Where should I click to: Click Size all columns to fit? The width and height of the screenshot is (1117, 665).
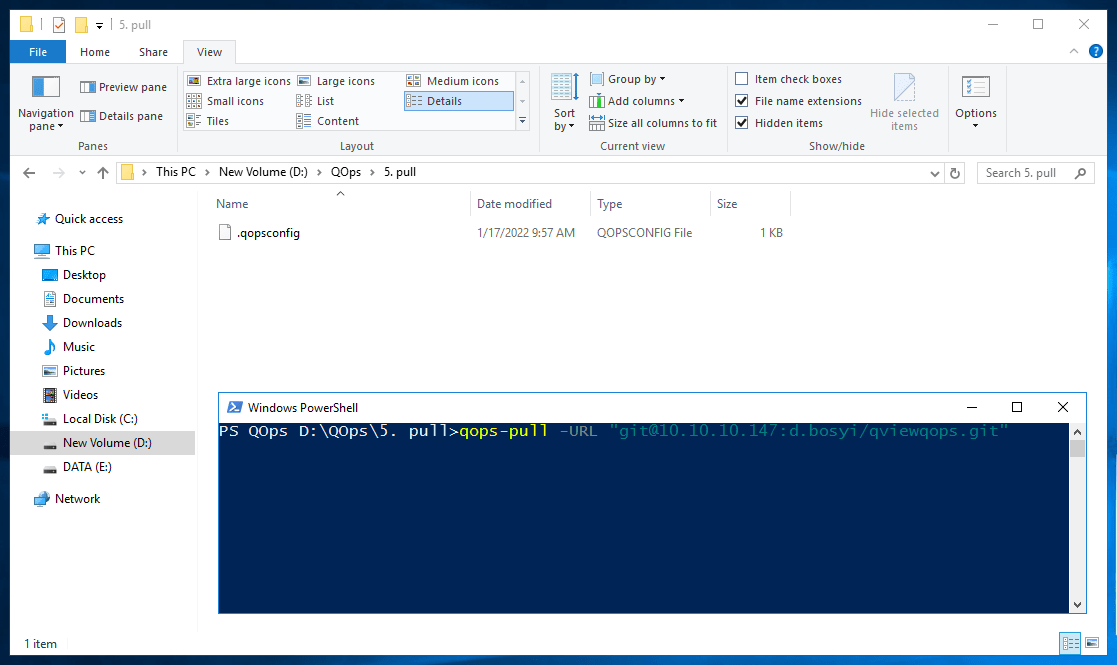coord(653,123)
